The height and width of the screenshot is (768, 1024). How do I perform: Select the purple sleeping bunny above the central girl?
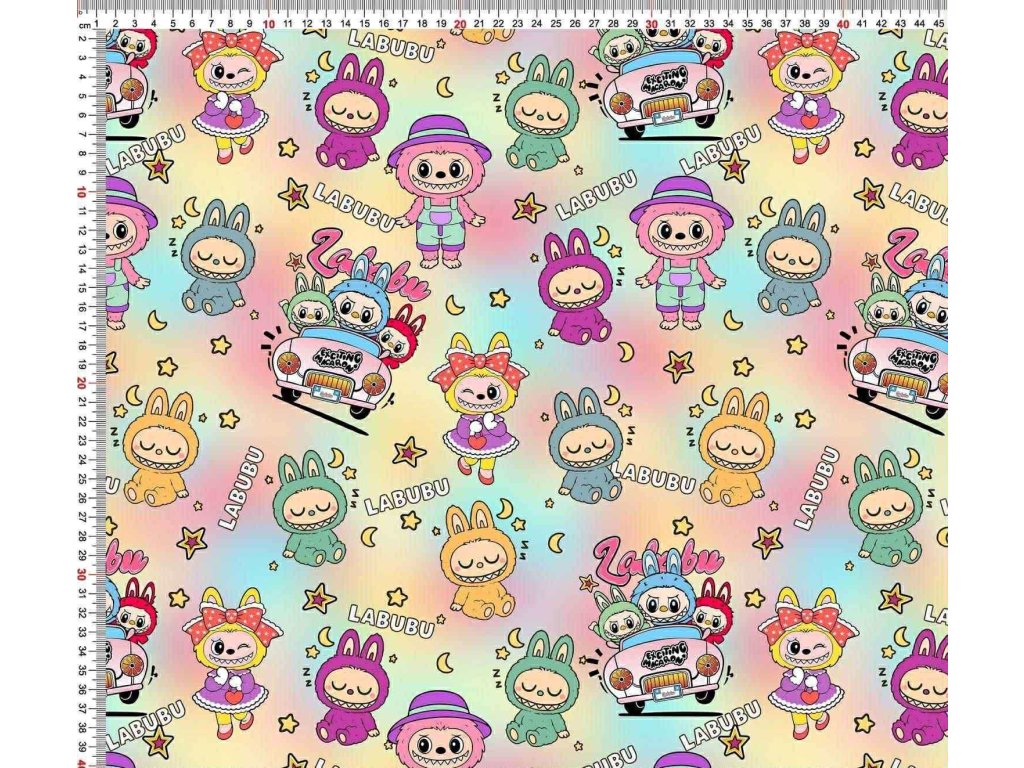[x=576, y=290]
